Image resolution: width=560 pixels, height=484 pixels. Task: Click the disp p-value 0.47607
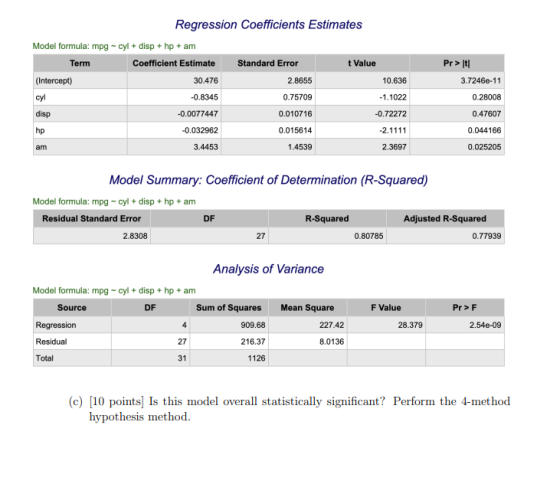486,114
